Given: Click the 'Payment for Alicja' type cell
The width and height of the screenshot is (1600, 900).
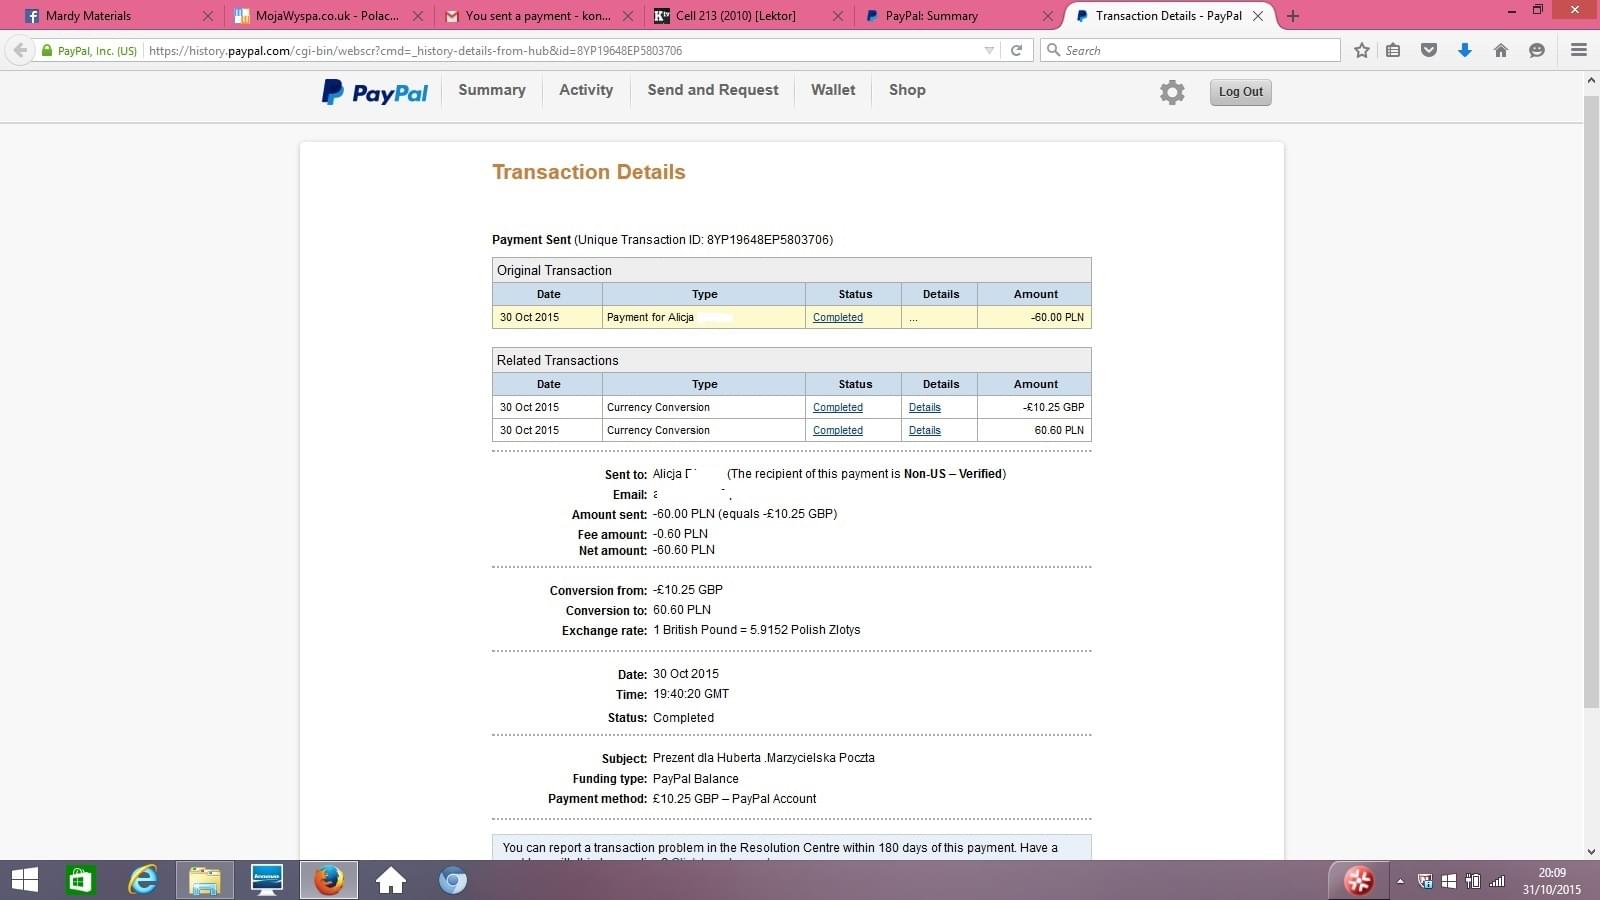Looking at the screenshot, I should pos(704,317).
